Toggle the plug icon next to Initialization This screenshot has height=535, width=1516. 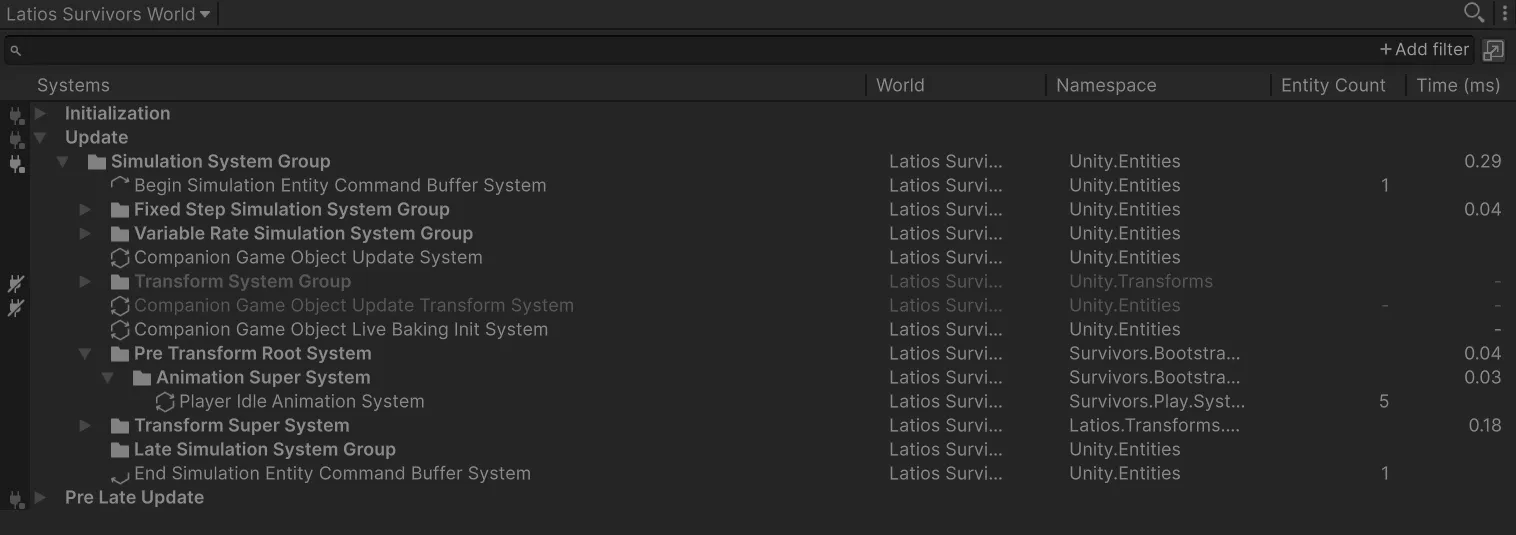[16, 114]
